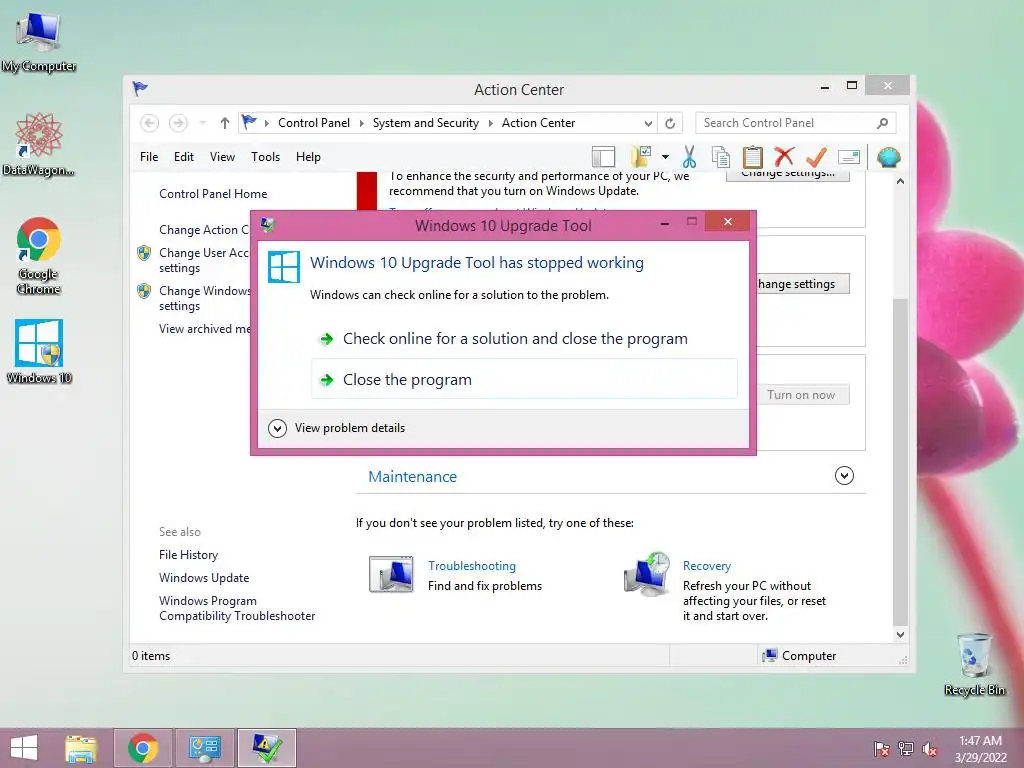The height and width of the screenshot is (768, 1024).
Task: Choose Close the program
Action: pos(524,379)
